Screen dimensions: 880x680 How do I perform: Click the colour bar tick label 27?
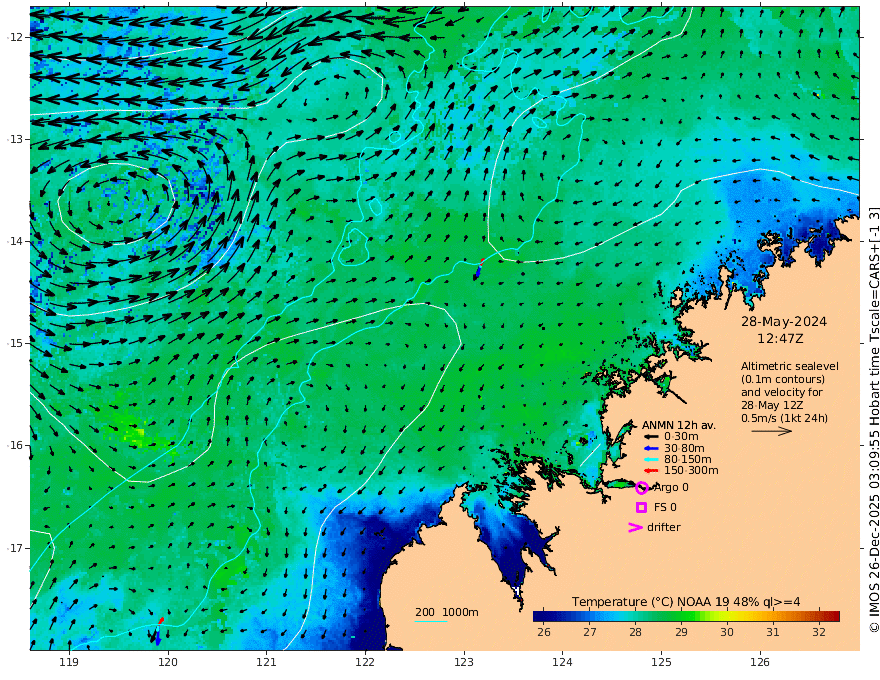589,632
